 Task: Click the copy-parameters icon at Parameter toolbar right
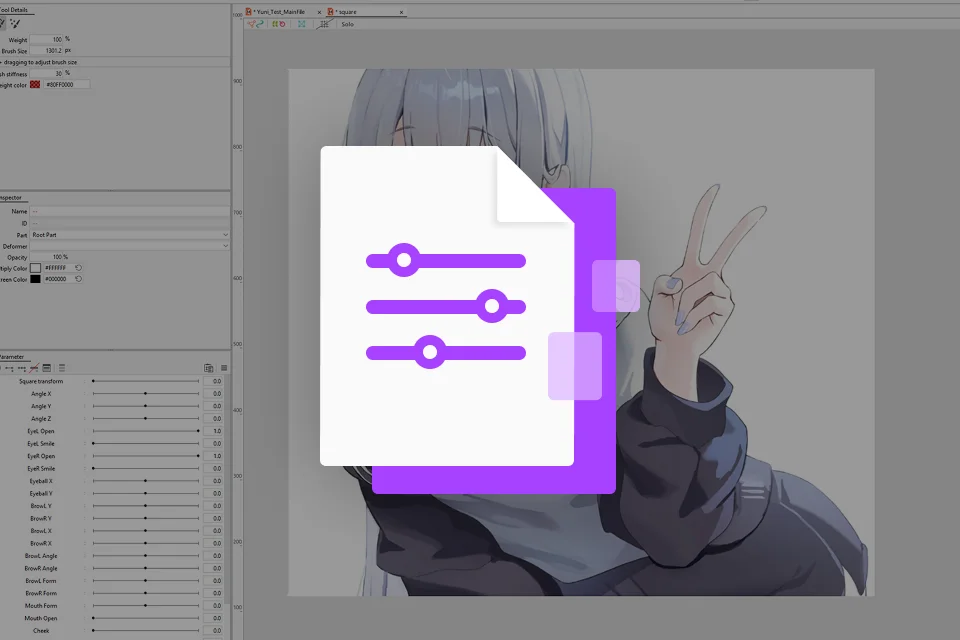pos(209,368)
